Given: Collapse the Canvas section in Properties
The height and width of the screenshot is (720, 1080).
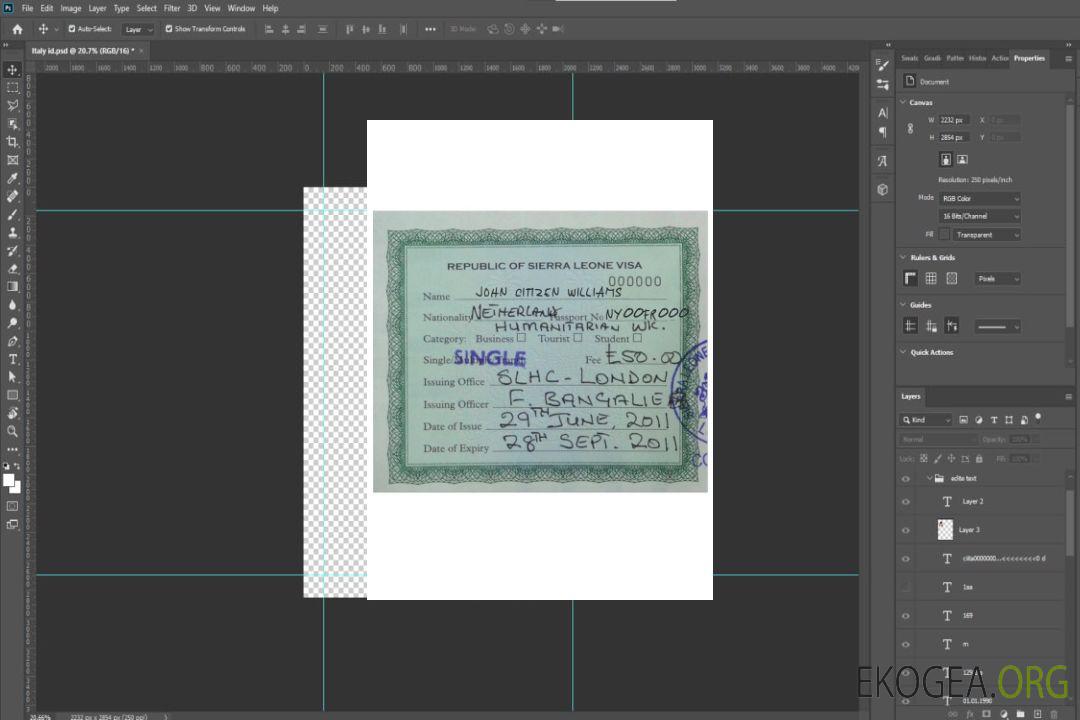Looking at the screenshot, I should 904,102.
